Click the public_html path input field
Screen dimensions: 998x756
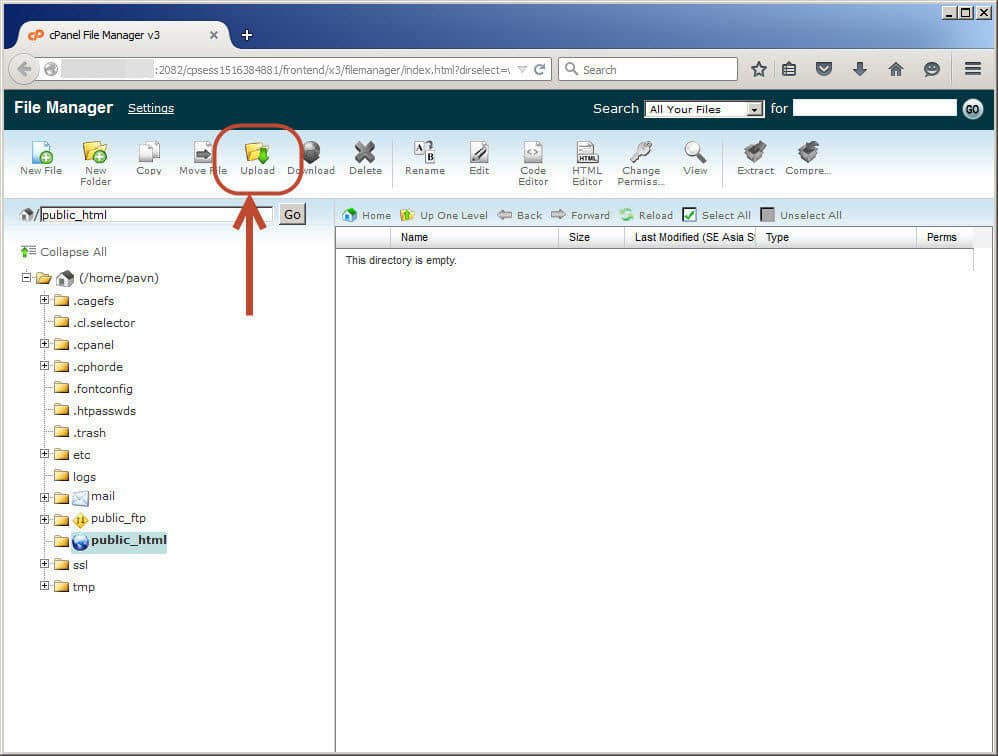(x=155, y=214)
